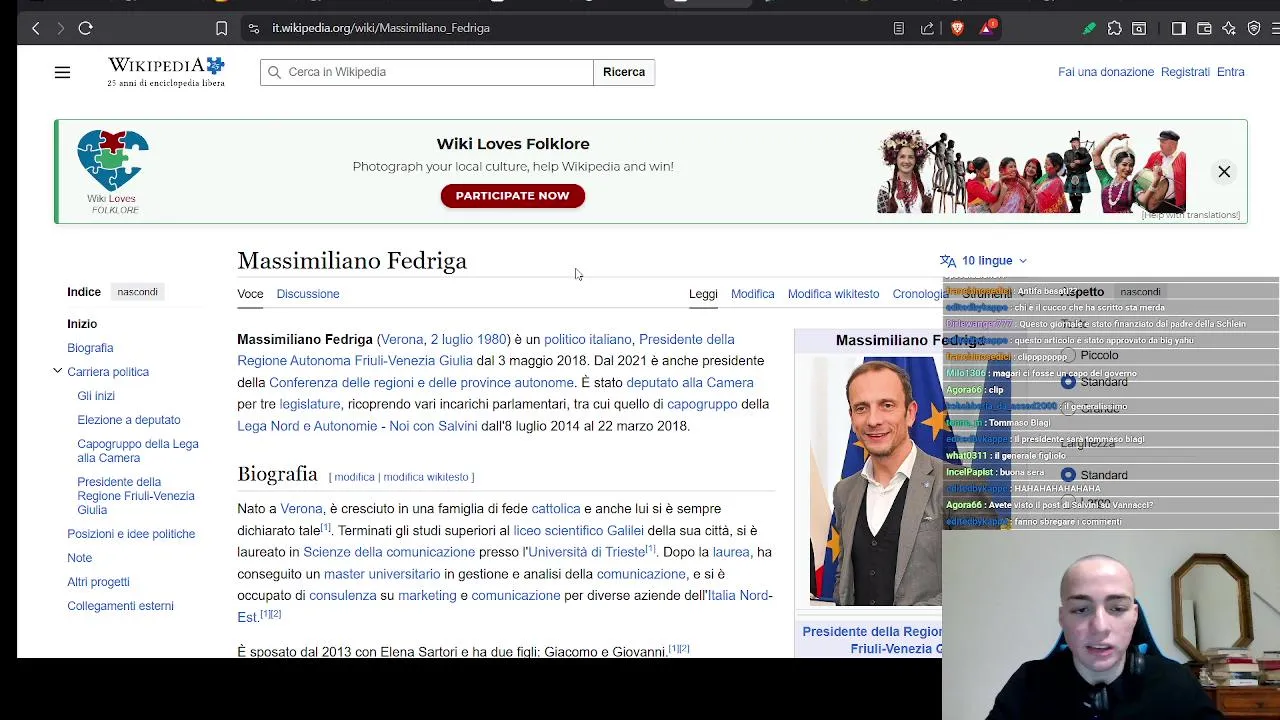Open the master universitario link
1280x720 pixels.
(x=382, y=574)
